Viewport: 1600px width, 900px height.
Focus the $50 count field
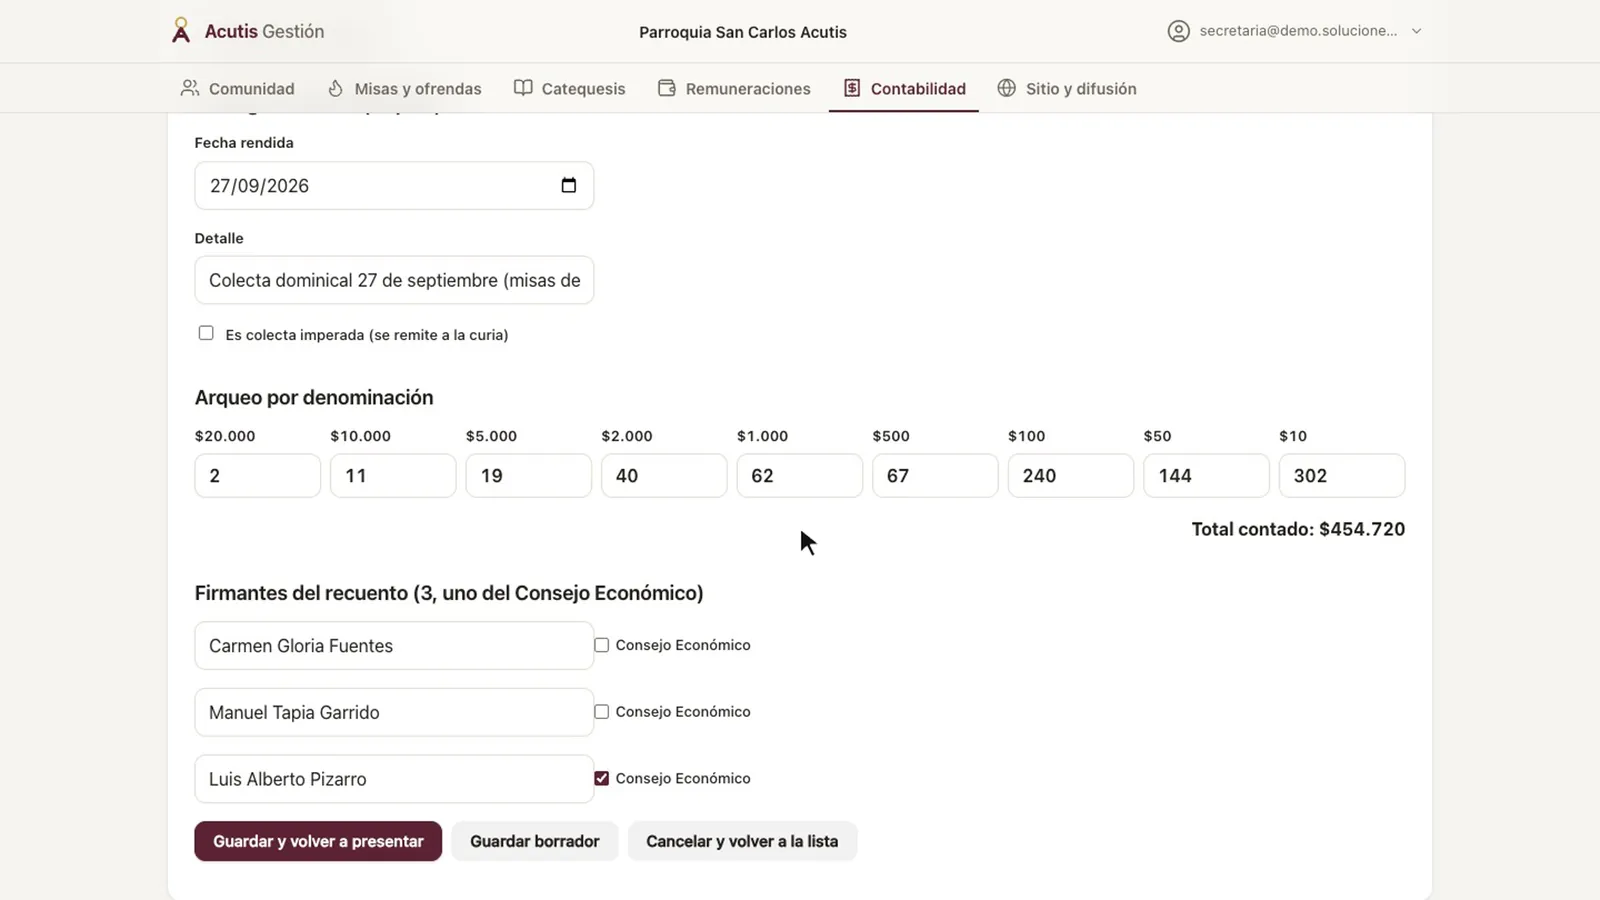coord(1206,476)
